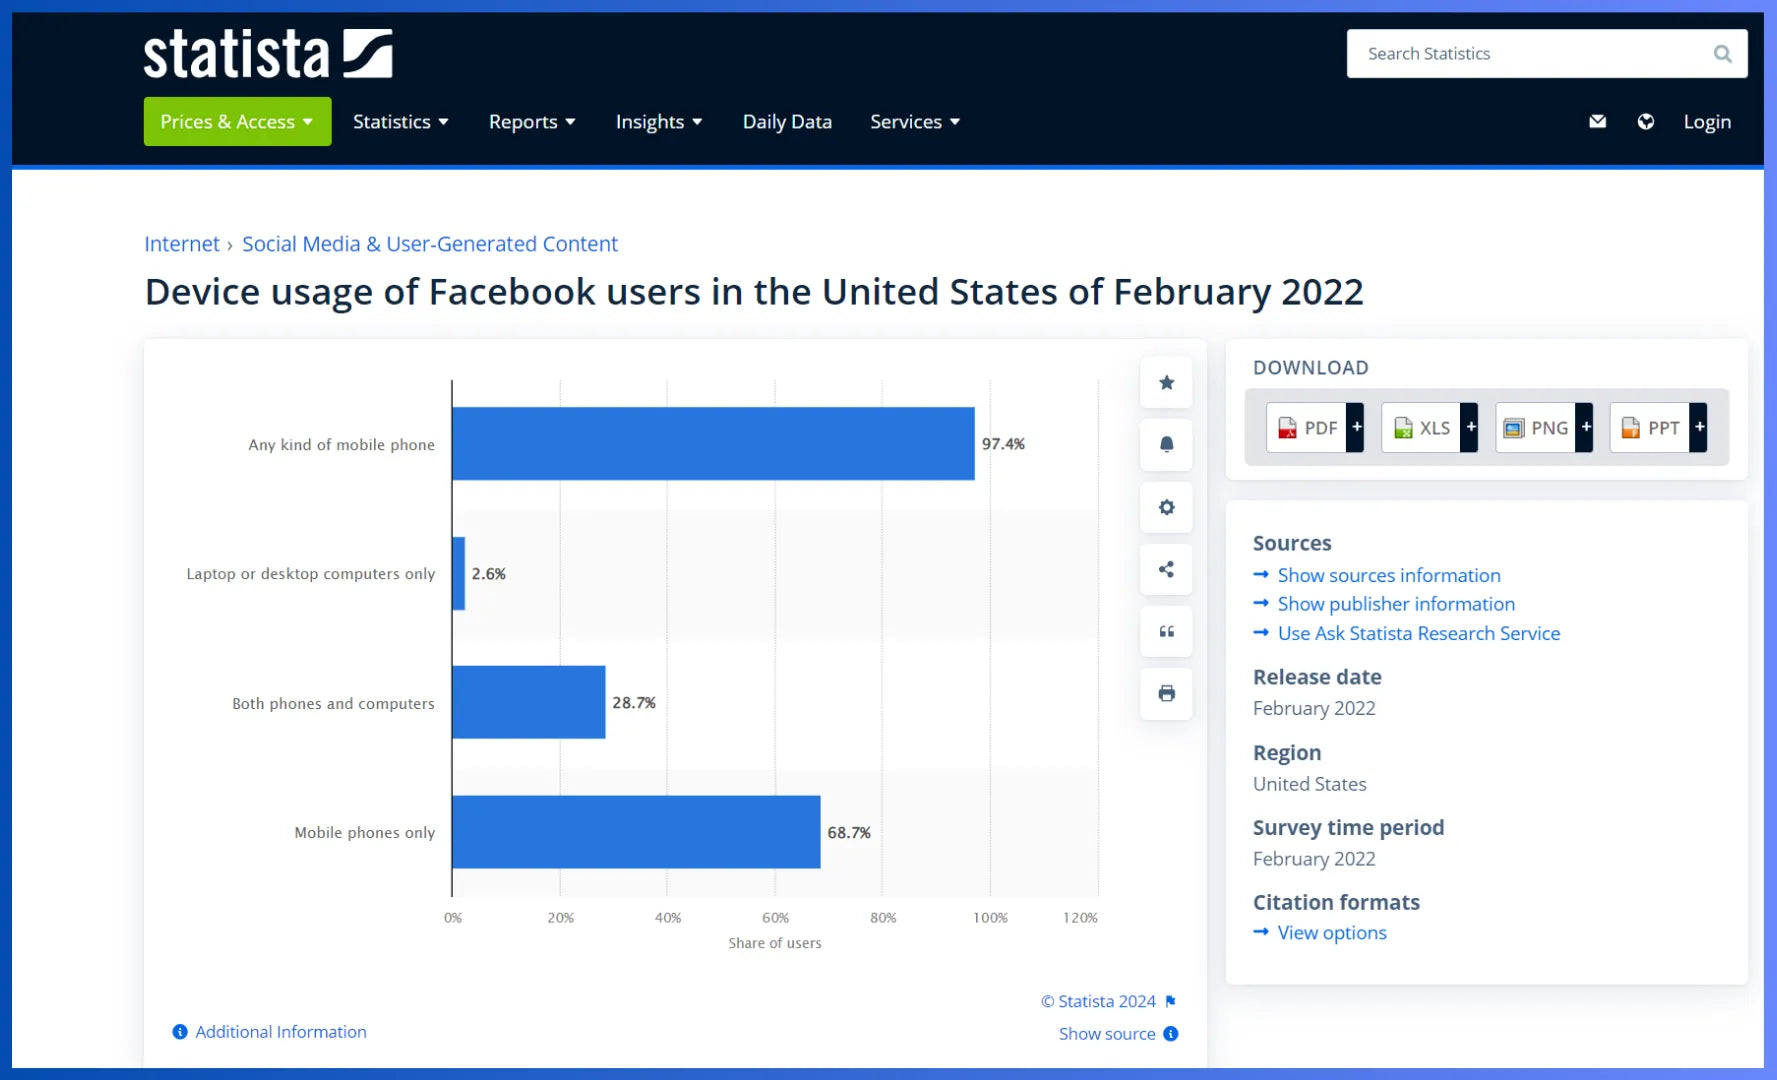Click the DOWNLOAD heading
The height and width of the screenshot is (1080, 1777).
coord(1311,368)
